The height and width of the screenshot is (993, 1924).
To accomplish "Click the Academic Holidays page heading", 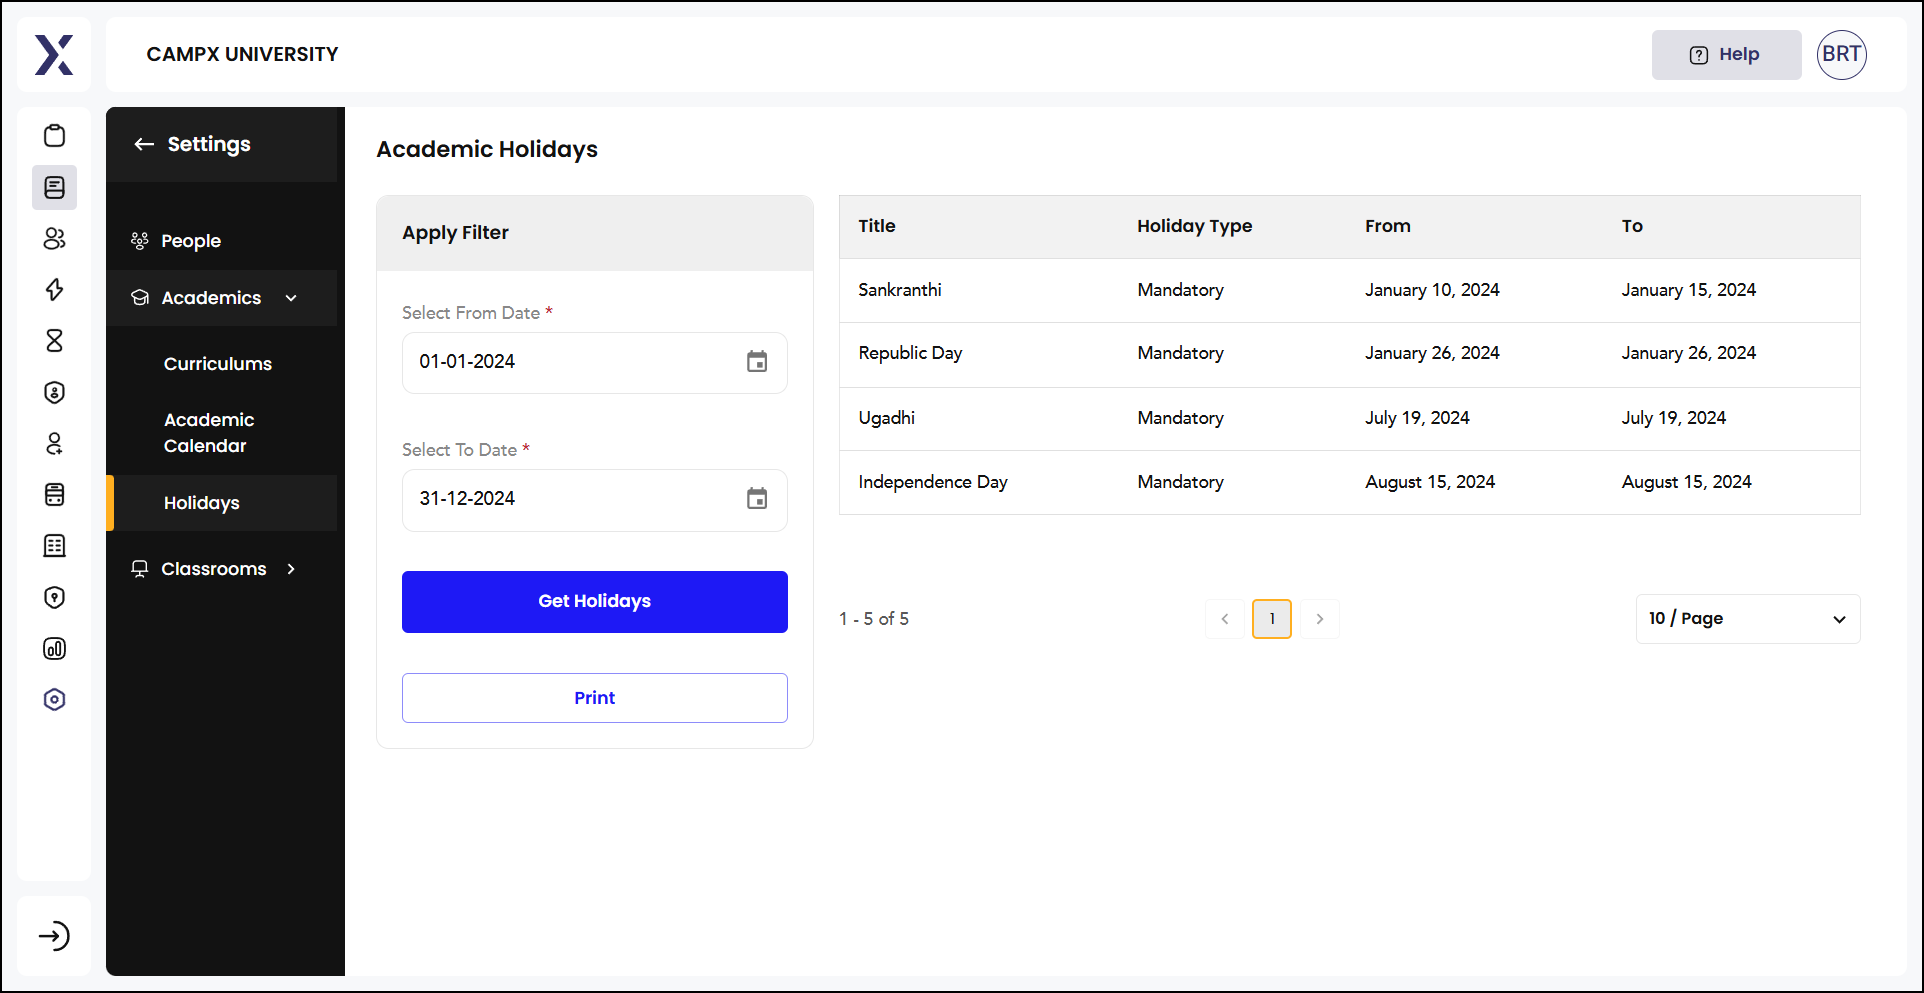I will click(487, 150).
